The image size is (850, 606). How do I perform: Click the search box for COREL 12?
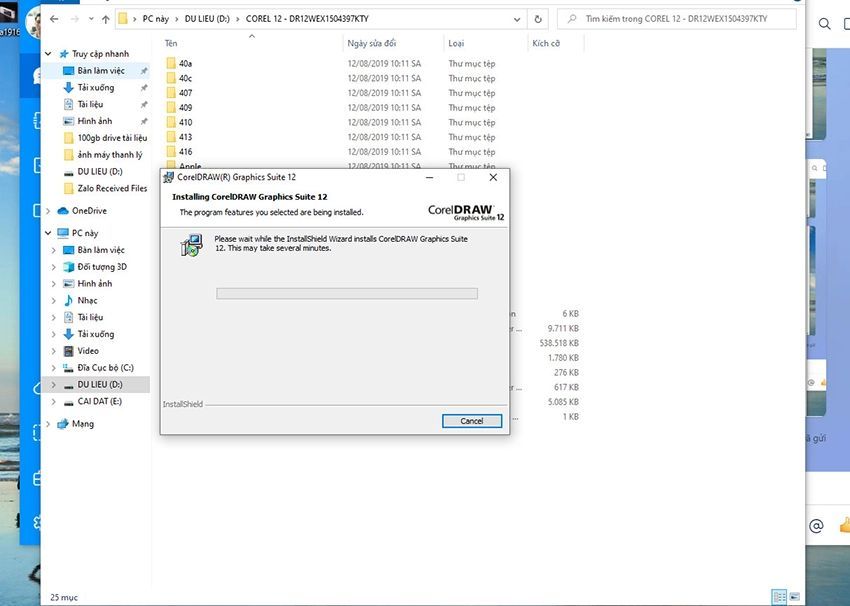pos(677,19)
